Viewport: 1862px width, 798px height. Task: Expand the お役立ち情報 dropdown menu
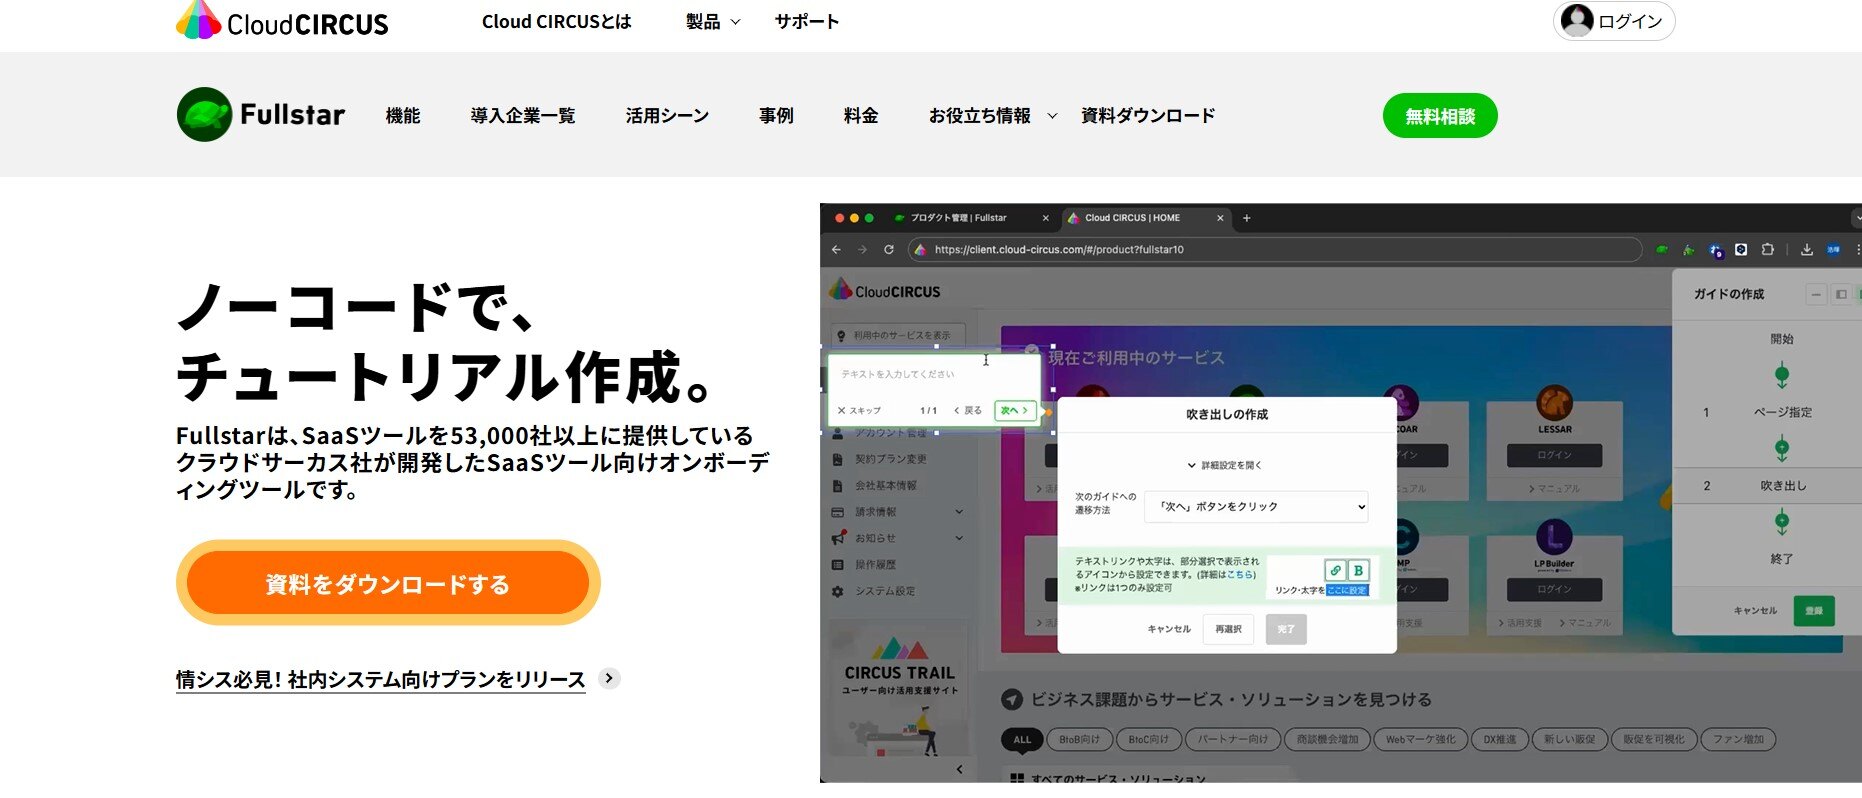993,116
